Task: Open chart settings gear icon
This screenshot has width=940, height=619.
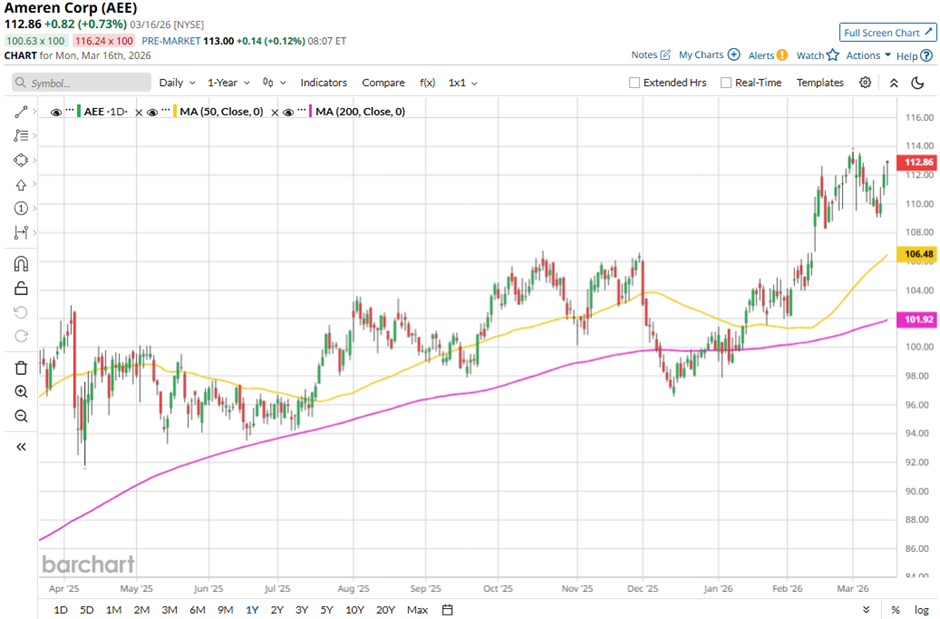Action: pyautogui.click(x=865, y=83)
